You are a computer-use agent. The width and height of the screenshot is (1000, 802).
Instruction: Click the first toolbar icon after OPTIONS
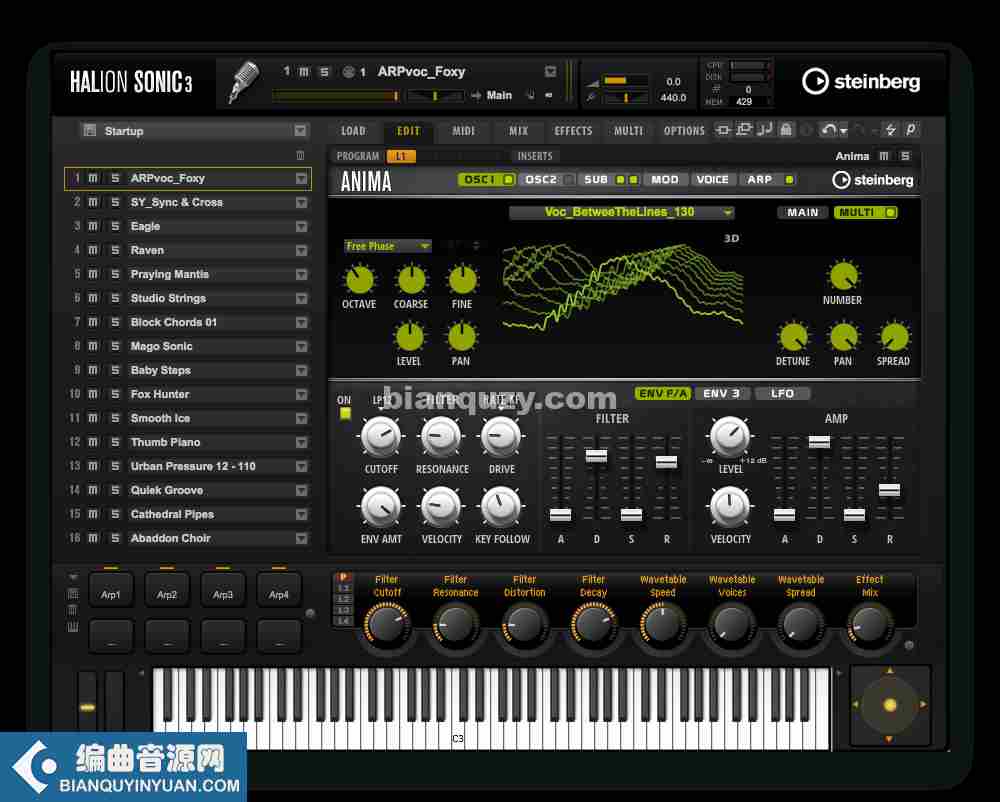(x=723, y=130)
